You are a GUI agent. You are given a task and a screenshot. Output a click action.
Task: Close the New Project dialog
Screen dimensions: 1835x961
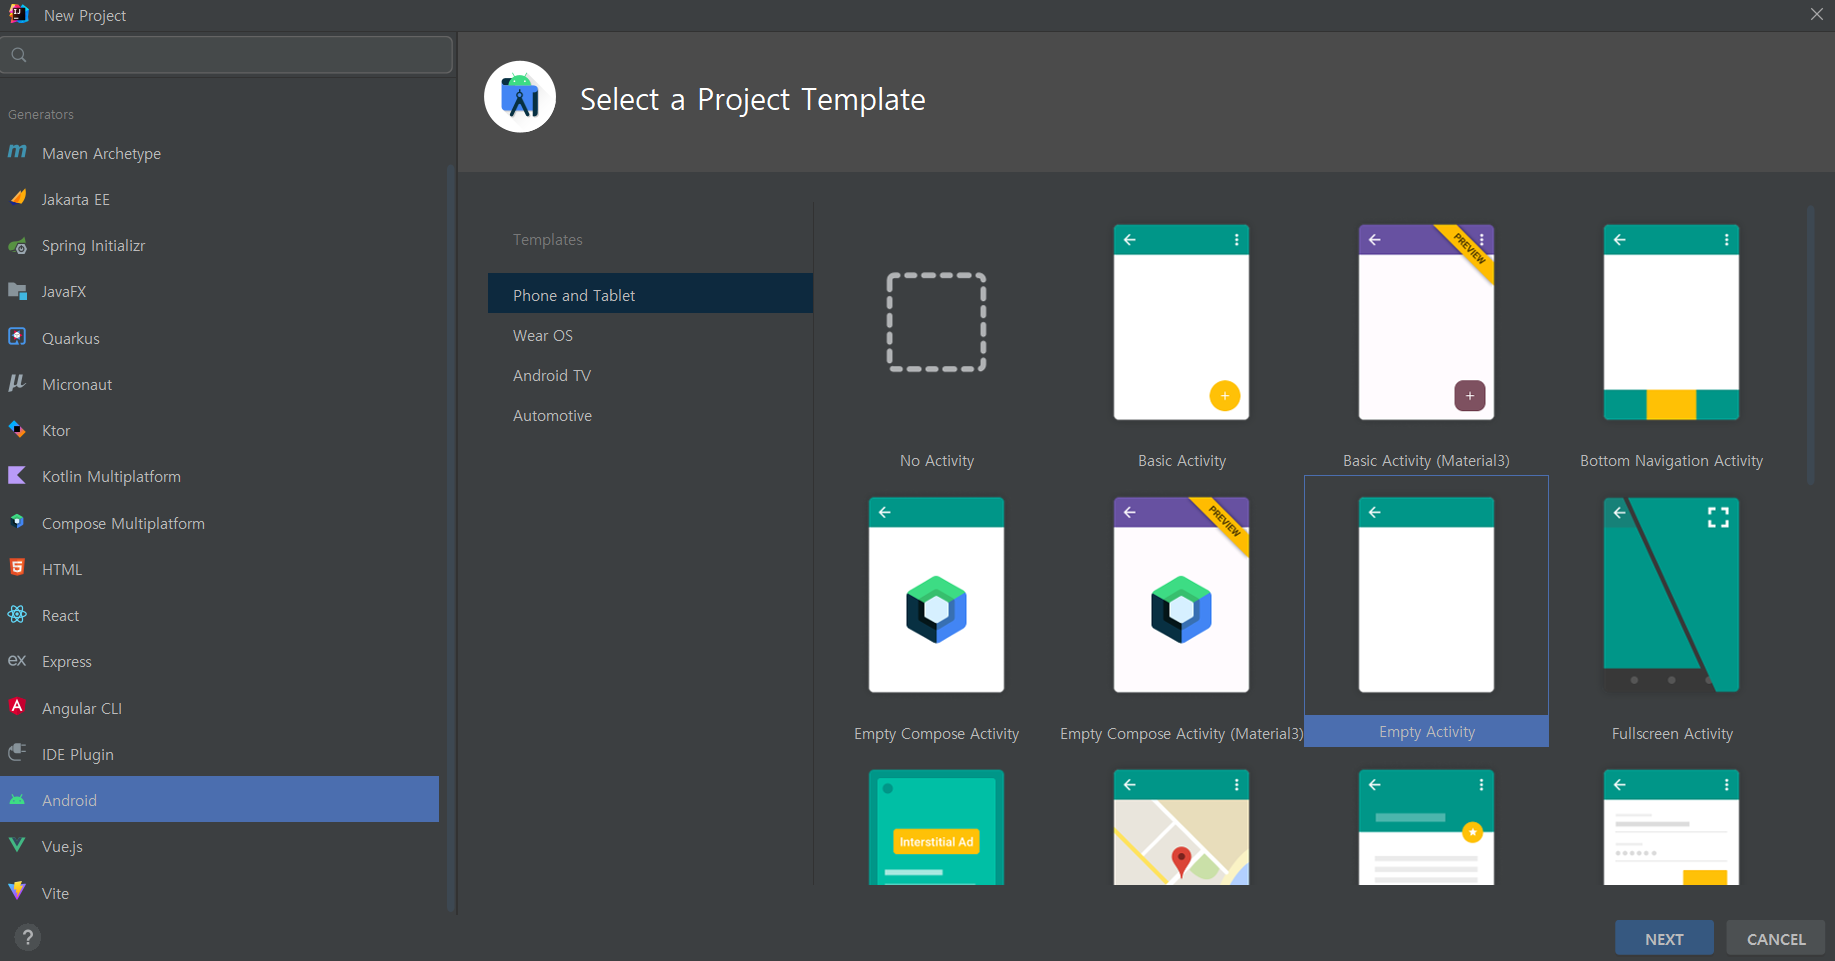tap(1816, 14)
